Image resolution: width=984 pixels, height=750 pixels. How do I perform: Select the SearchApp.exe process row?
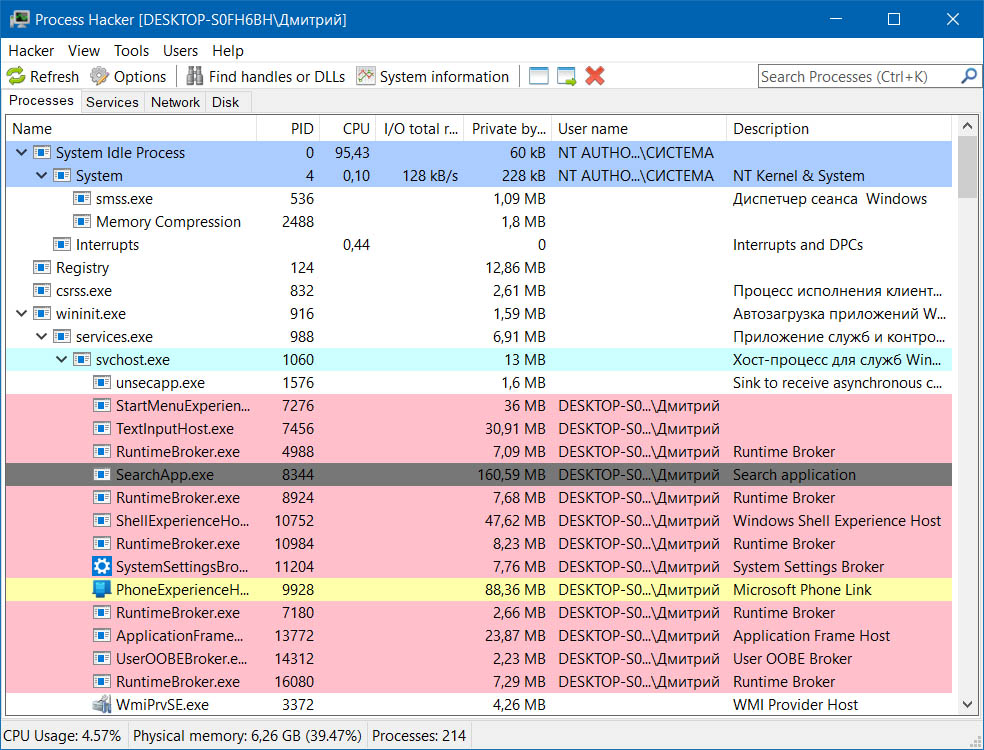pos(479,475)
